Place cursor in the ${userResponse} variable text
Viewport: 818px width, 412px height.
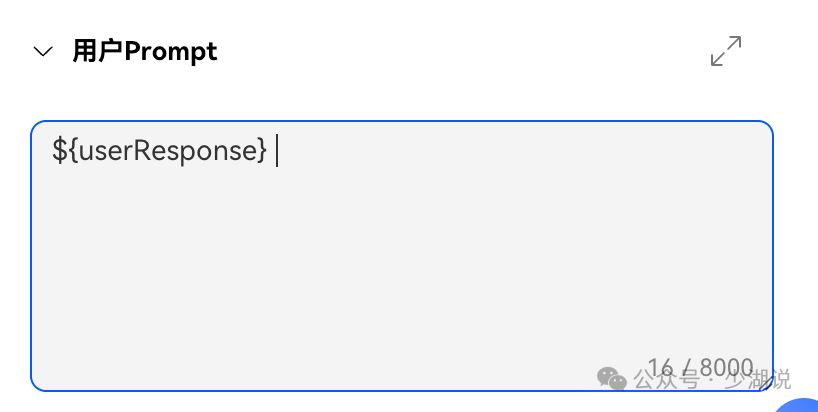click(x=160, y=150)
